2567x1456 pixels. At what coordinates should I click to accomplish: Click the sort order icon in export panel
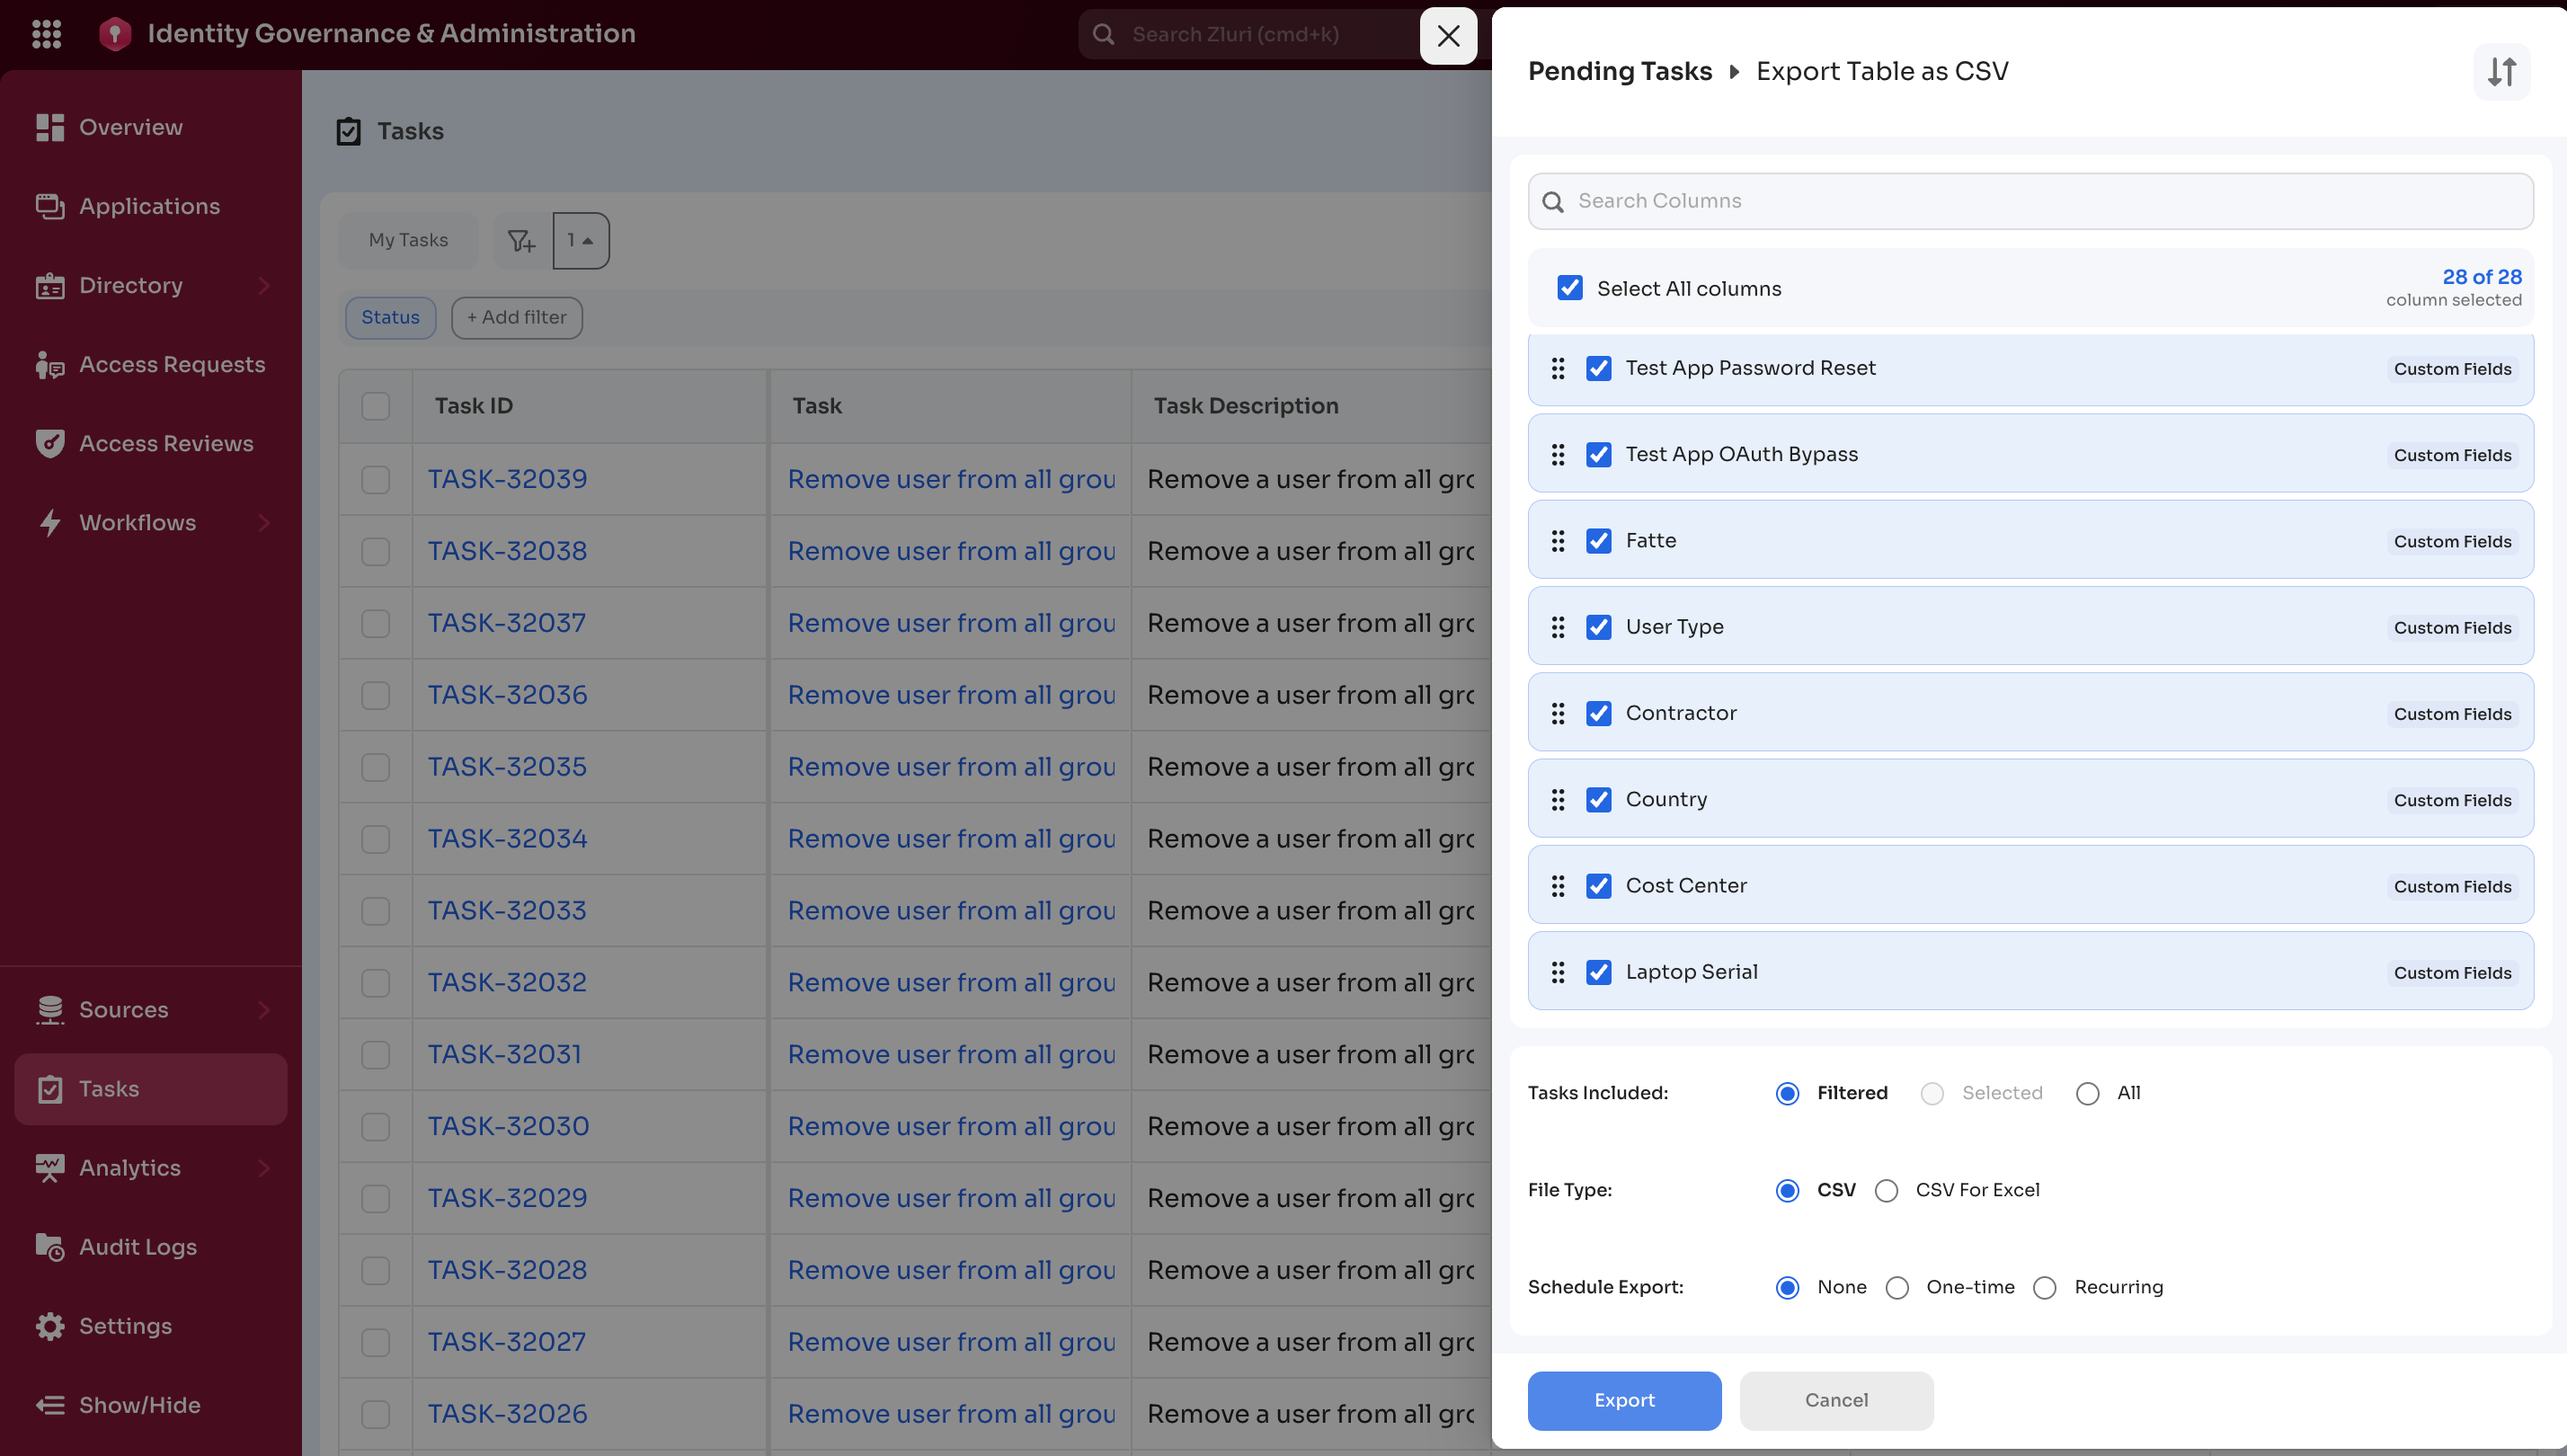coord(2501,72)
